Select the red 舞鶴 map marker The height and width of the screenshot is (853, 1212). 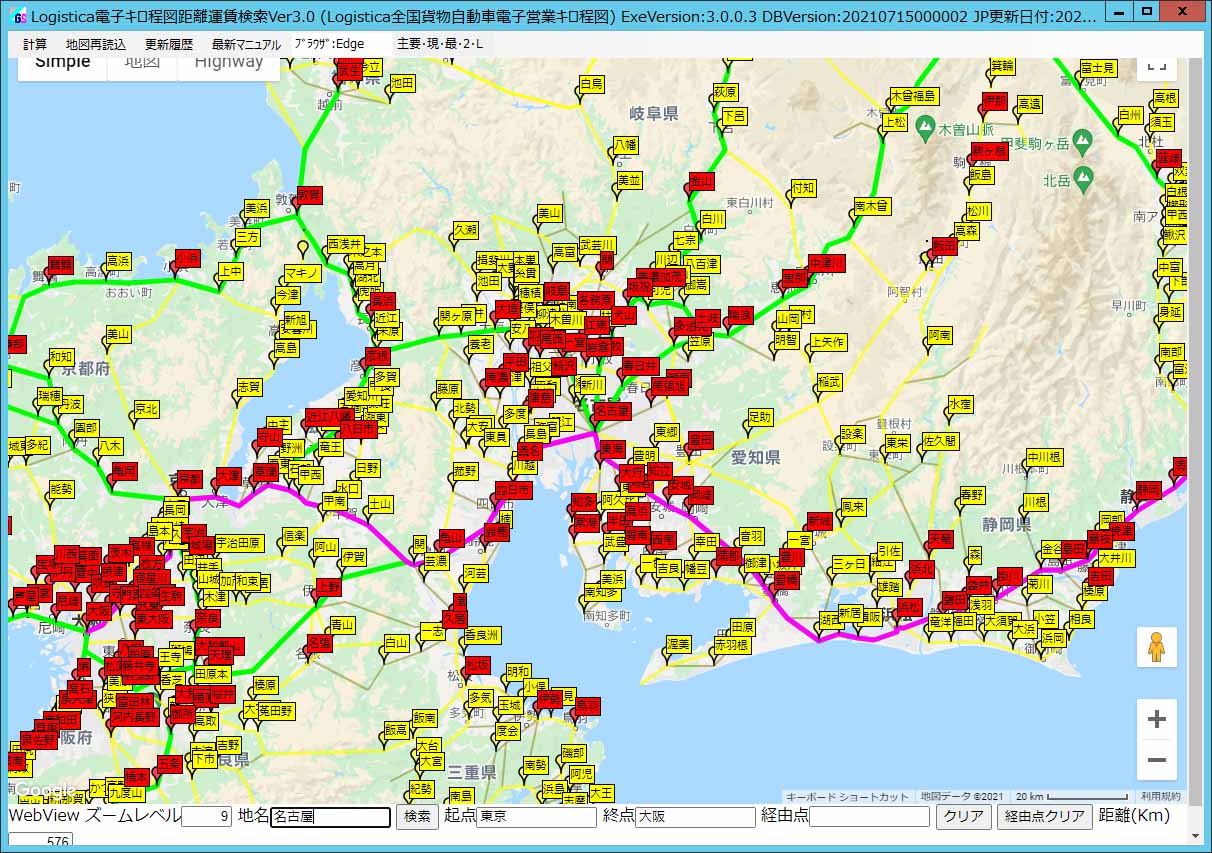click(60, 265)
